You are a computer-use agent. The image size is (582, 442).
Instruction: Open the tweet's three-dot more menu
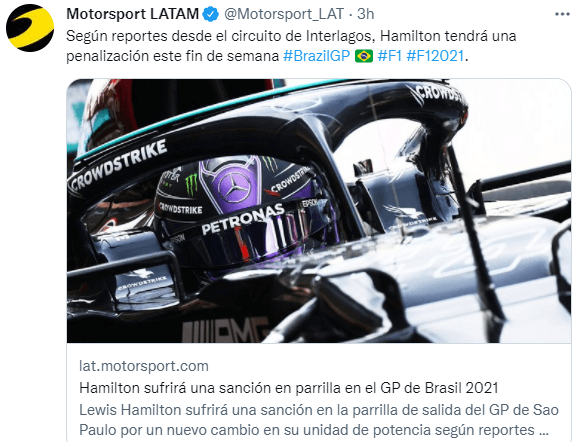click(562, 14)
